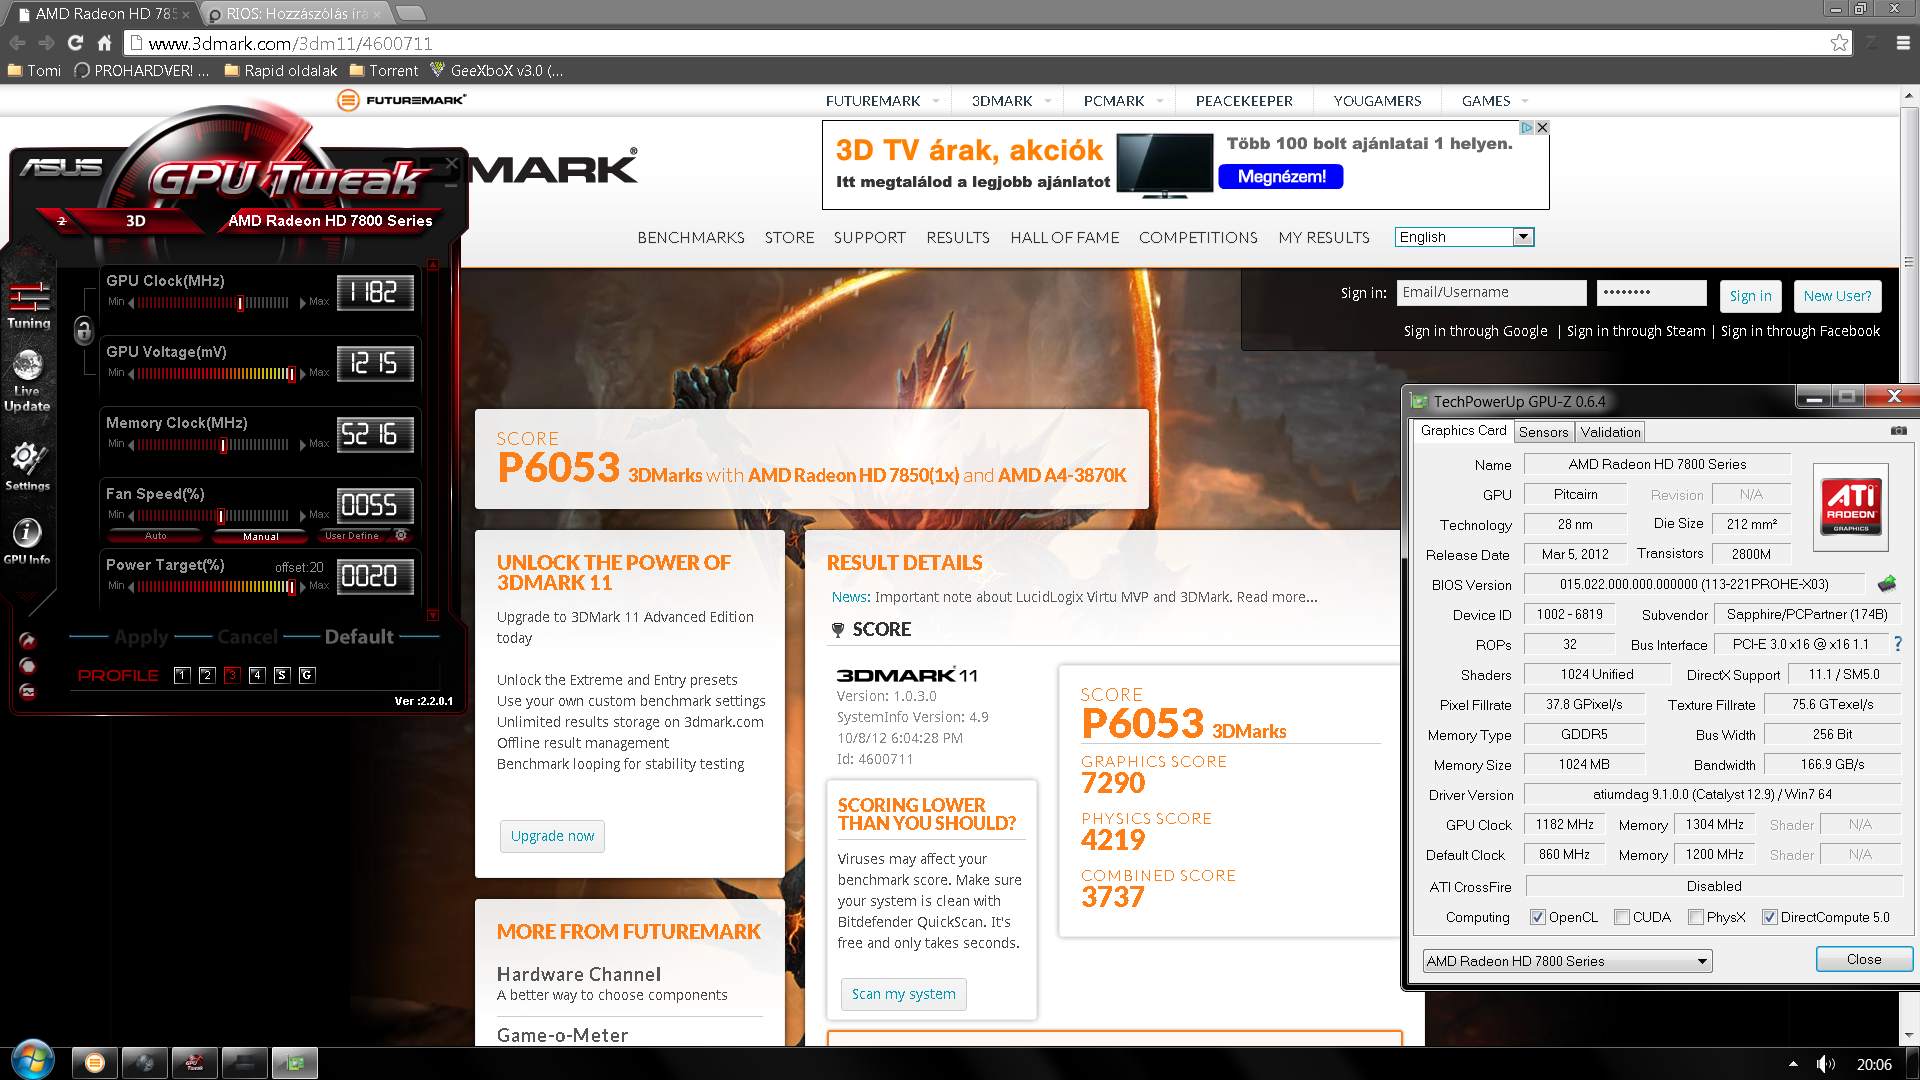1920x1080 pixels.
Task: Open the BENCHMARKS menu item
Action: [691, 237]
